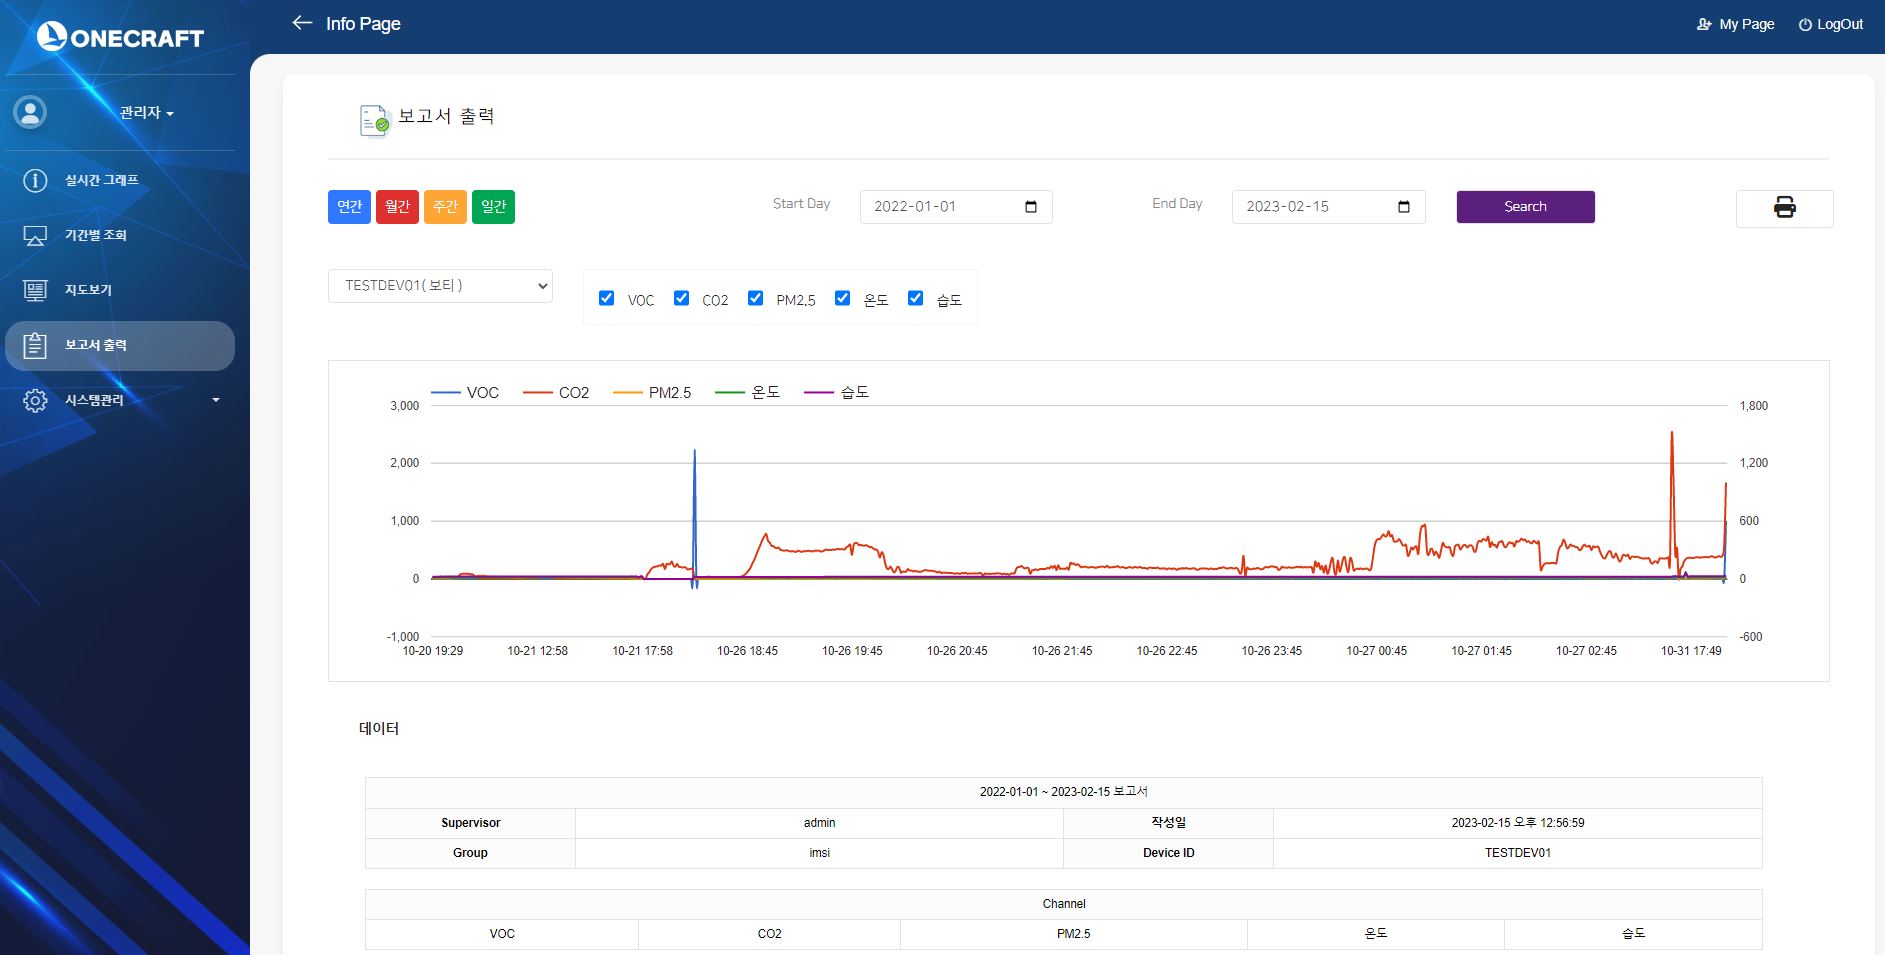Click the 지도보기 map icon in sidebar
Image resolution: width=1885 pixels, height=955 pixels.
[x=35, y=290]
